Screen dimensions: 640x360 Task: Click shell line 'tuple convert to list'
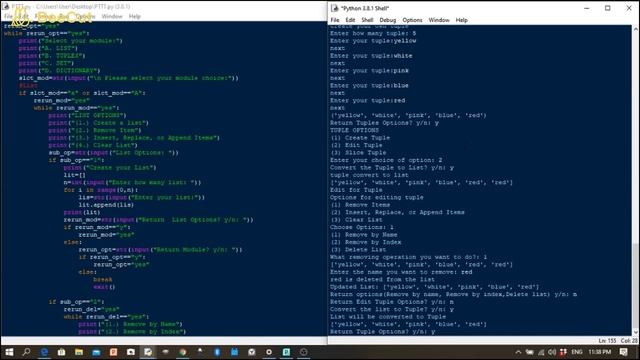click(369, 175)
